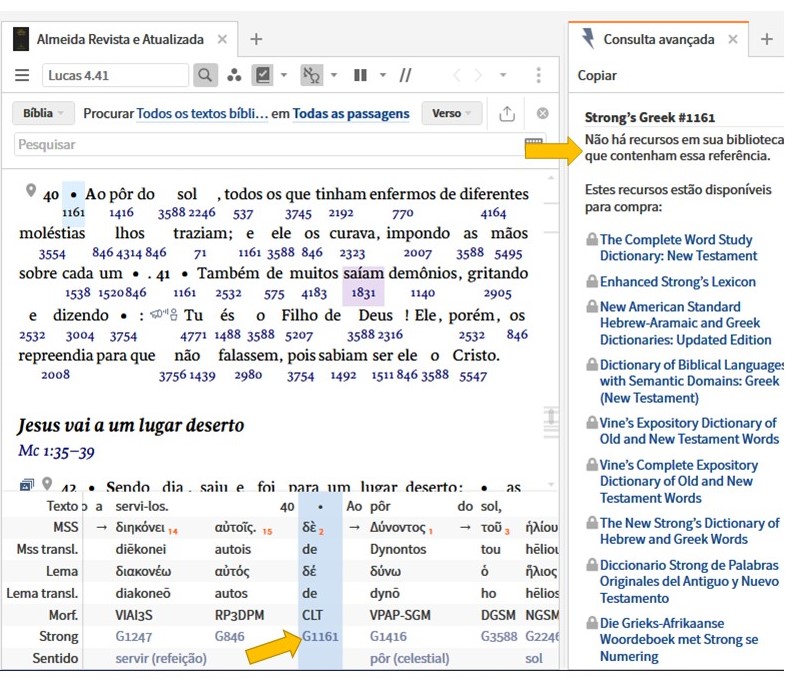Add new tab beside Almeida tab
This screenshot has height=679, width=785.
256,39
